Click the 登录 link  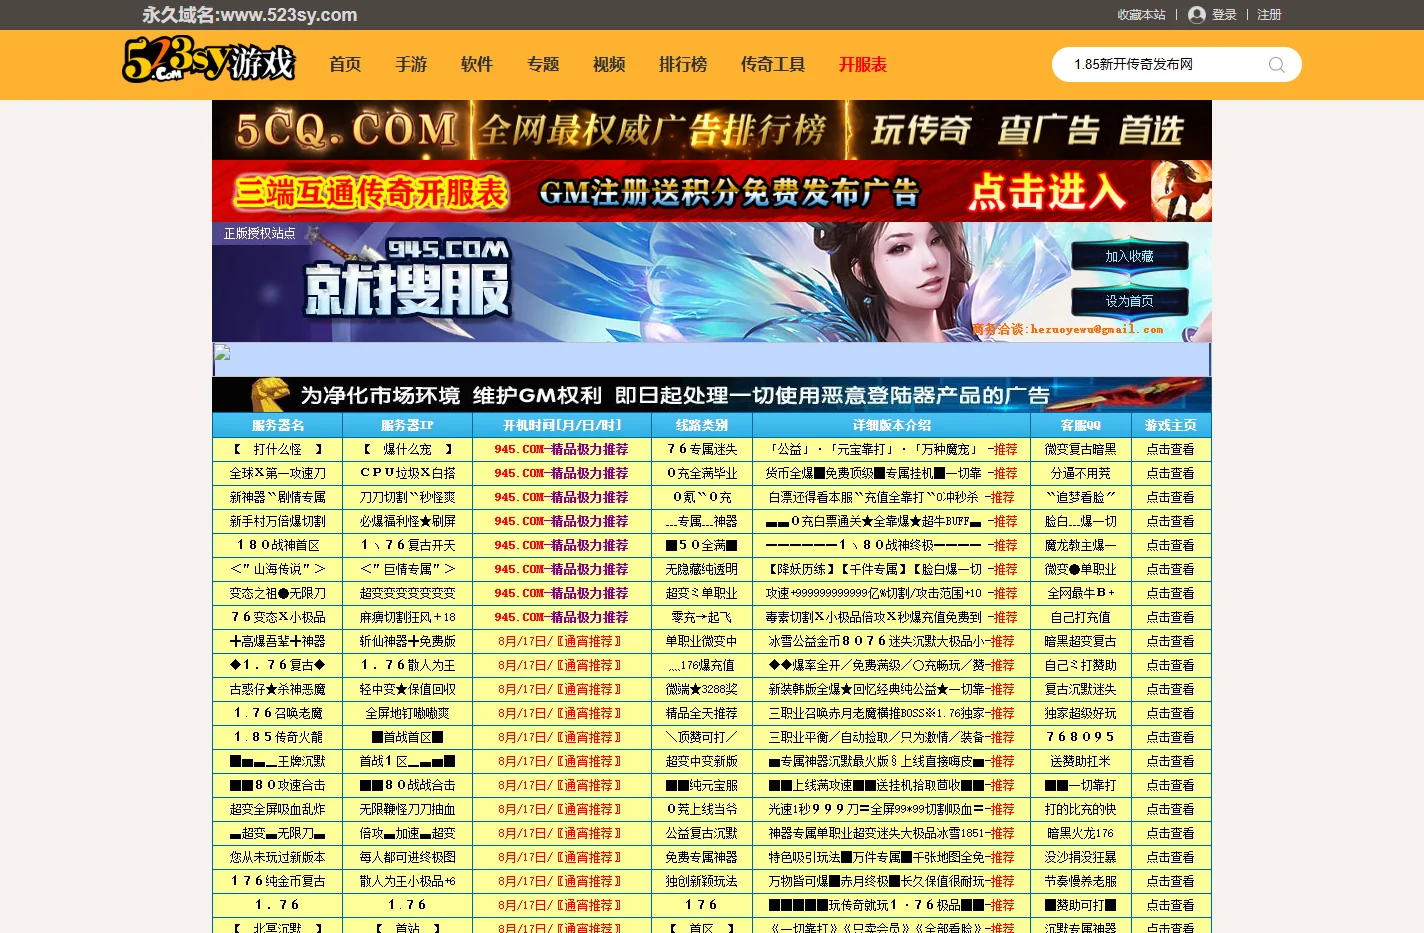(1224, 15)
